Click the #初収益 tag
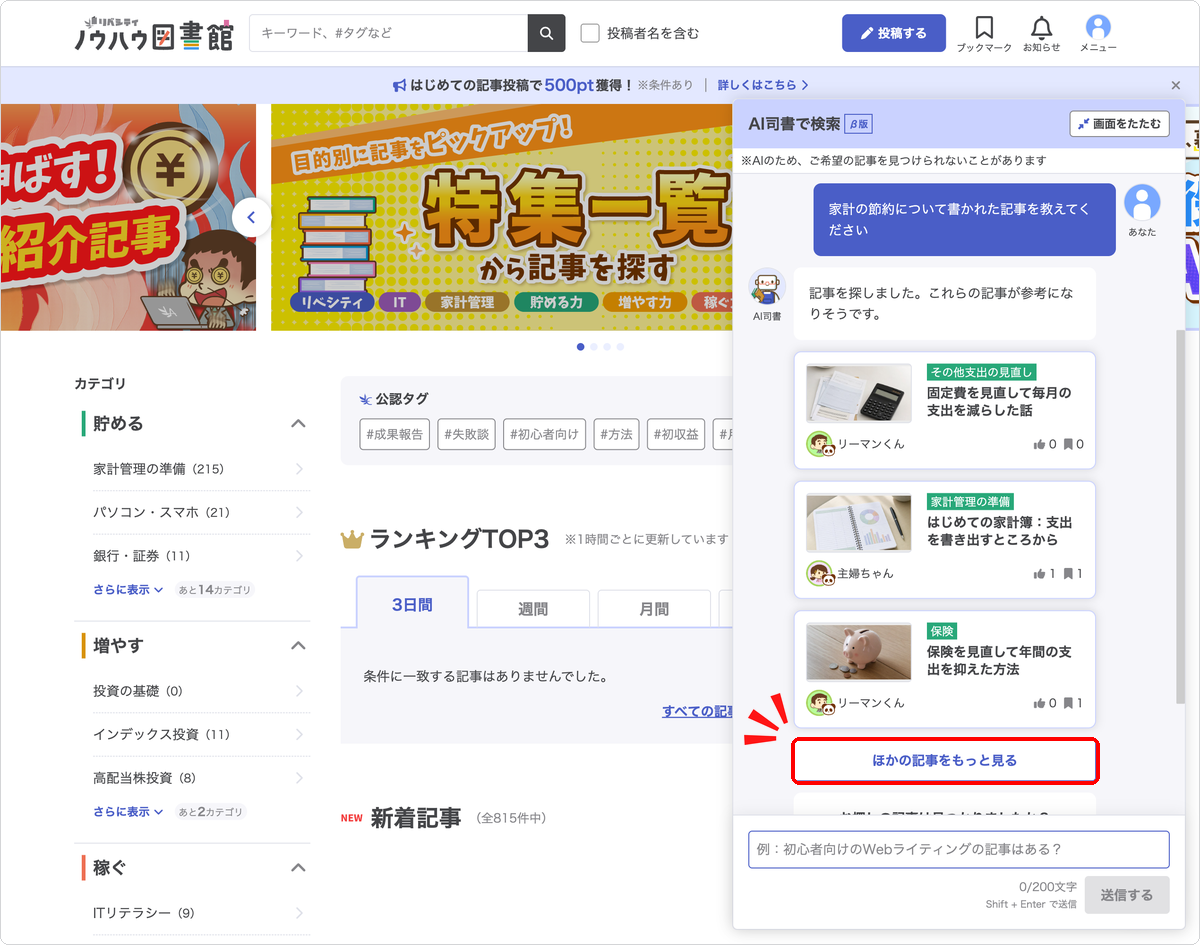This screenshot has width=1200, height=945. [675, 435]
